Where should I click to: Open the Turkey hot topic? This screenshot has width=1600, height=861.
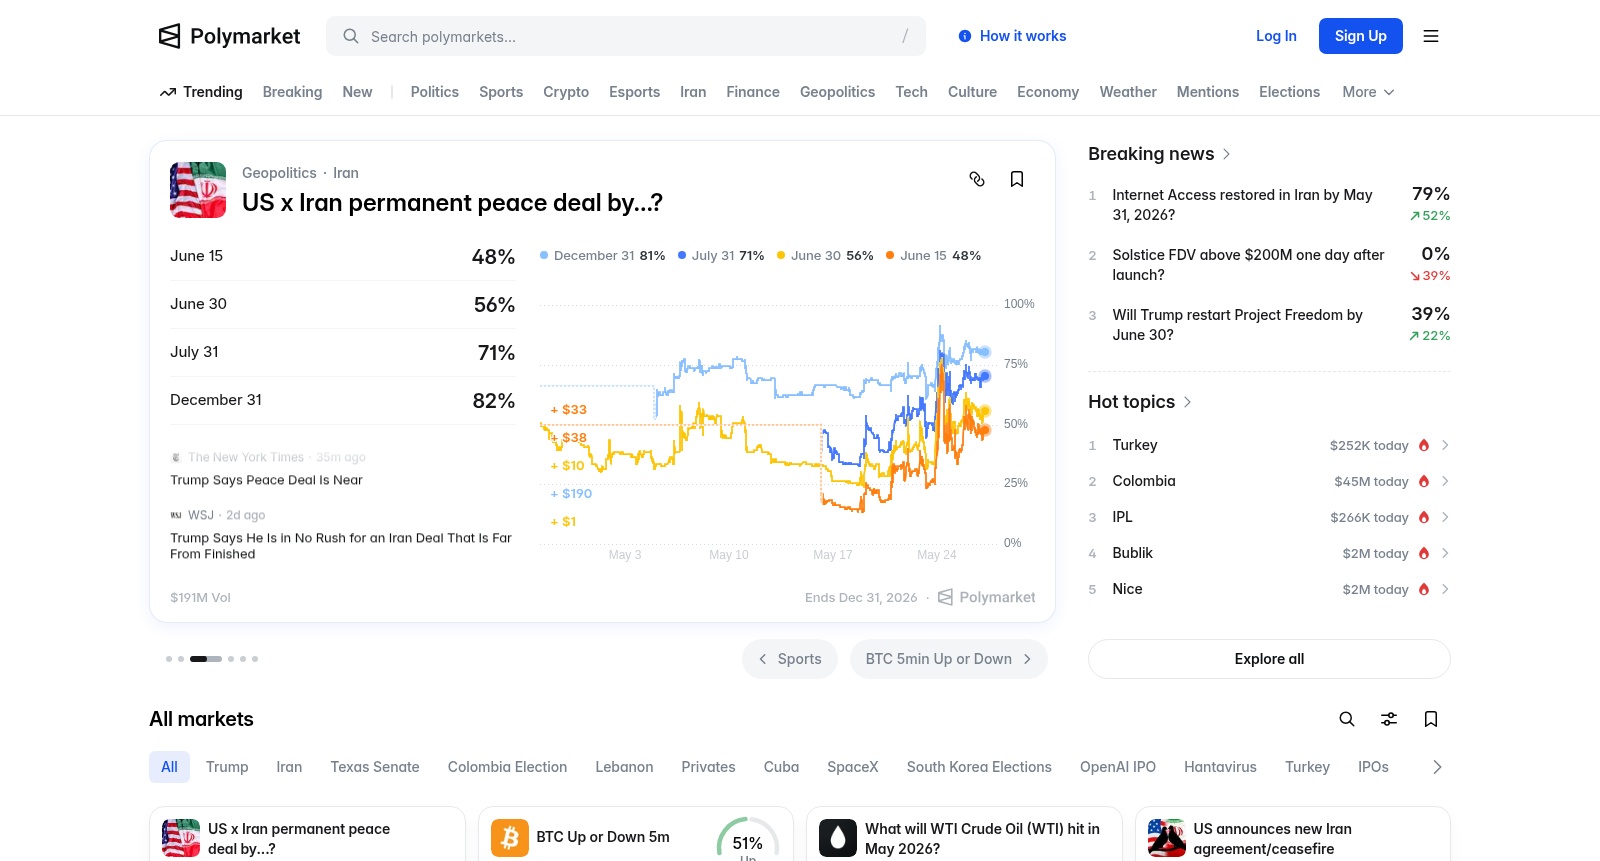pos(1269,445)
